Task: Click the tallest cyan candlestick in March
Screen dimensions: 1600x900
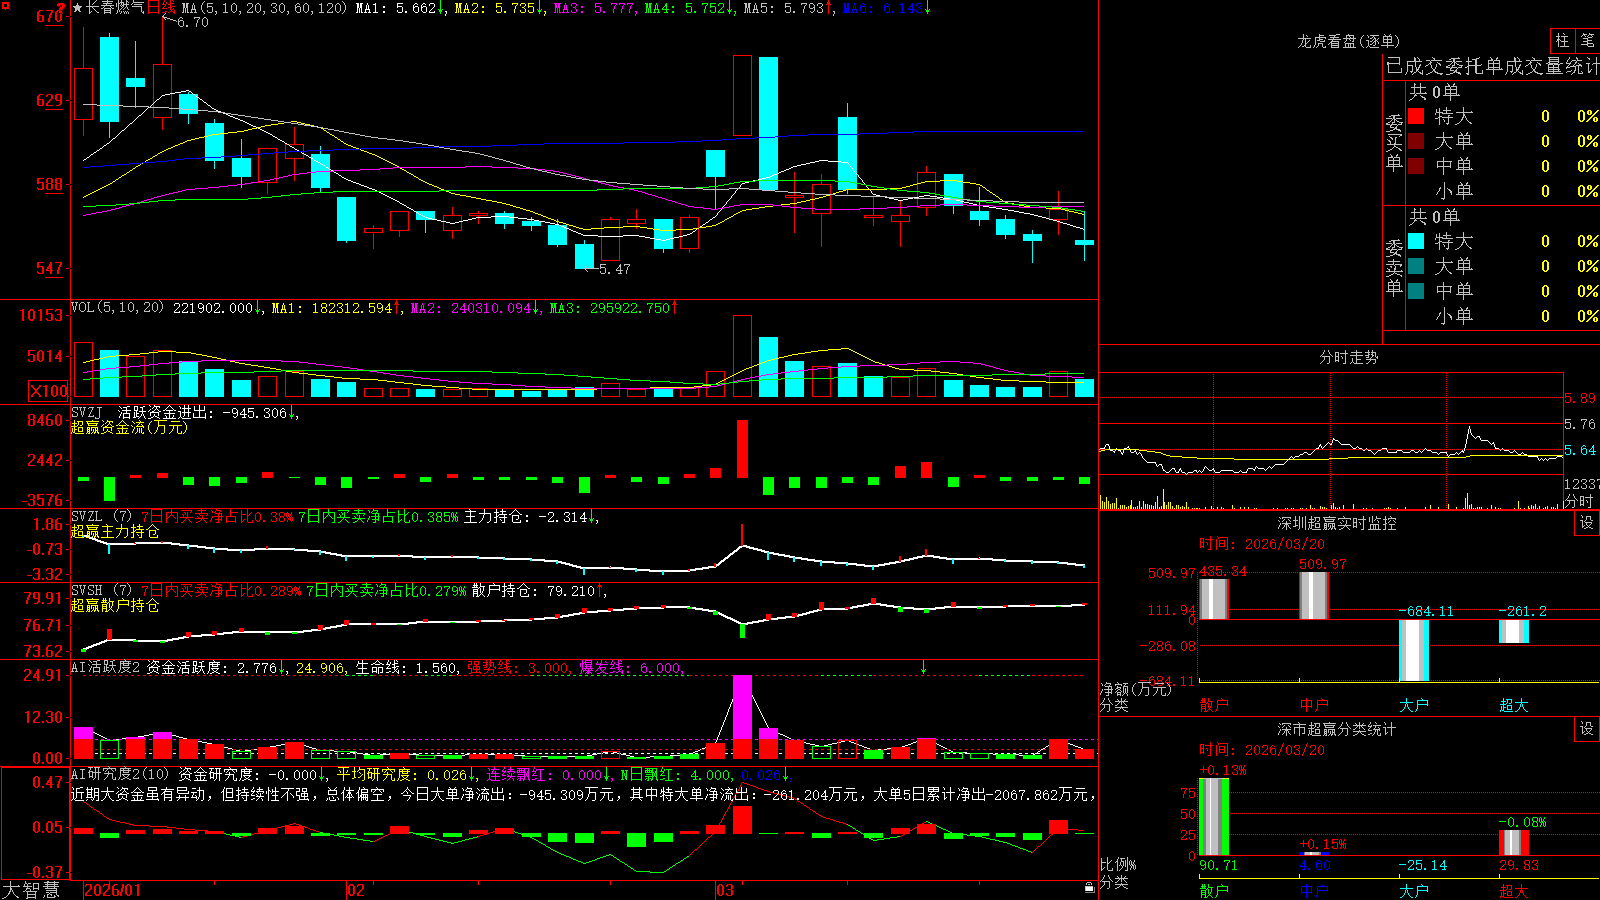Action: (768, 123)
